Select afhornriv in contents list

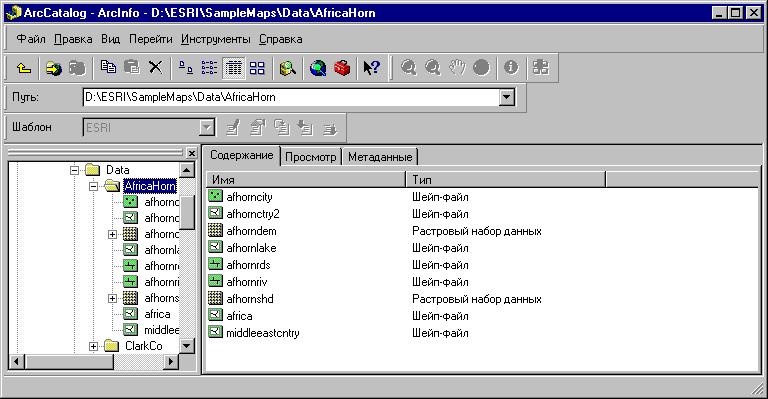[x=246, y=282]
